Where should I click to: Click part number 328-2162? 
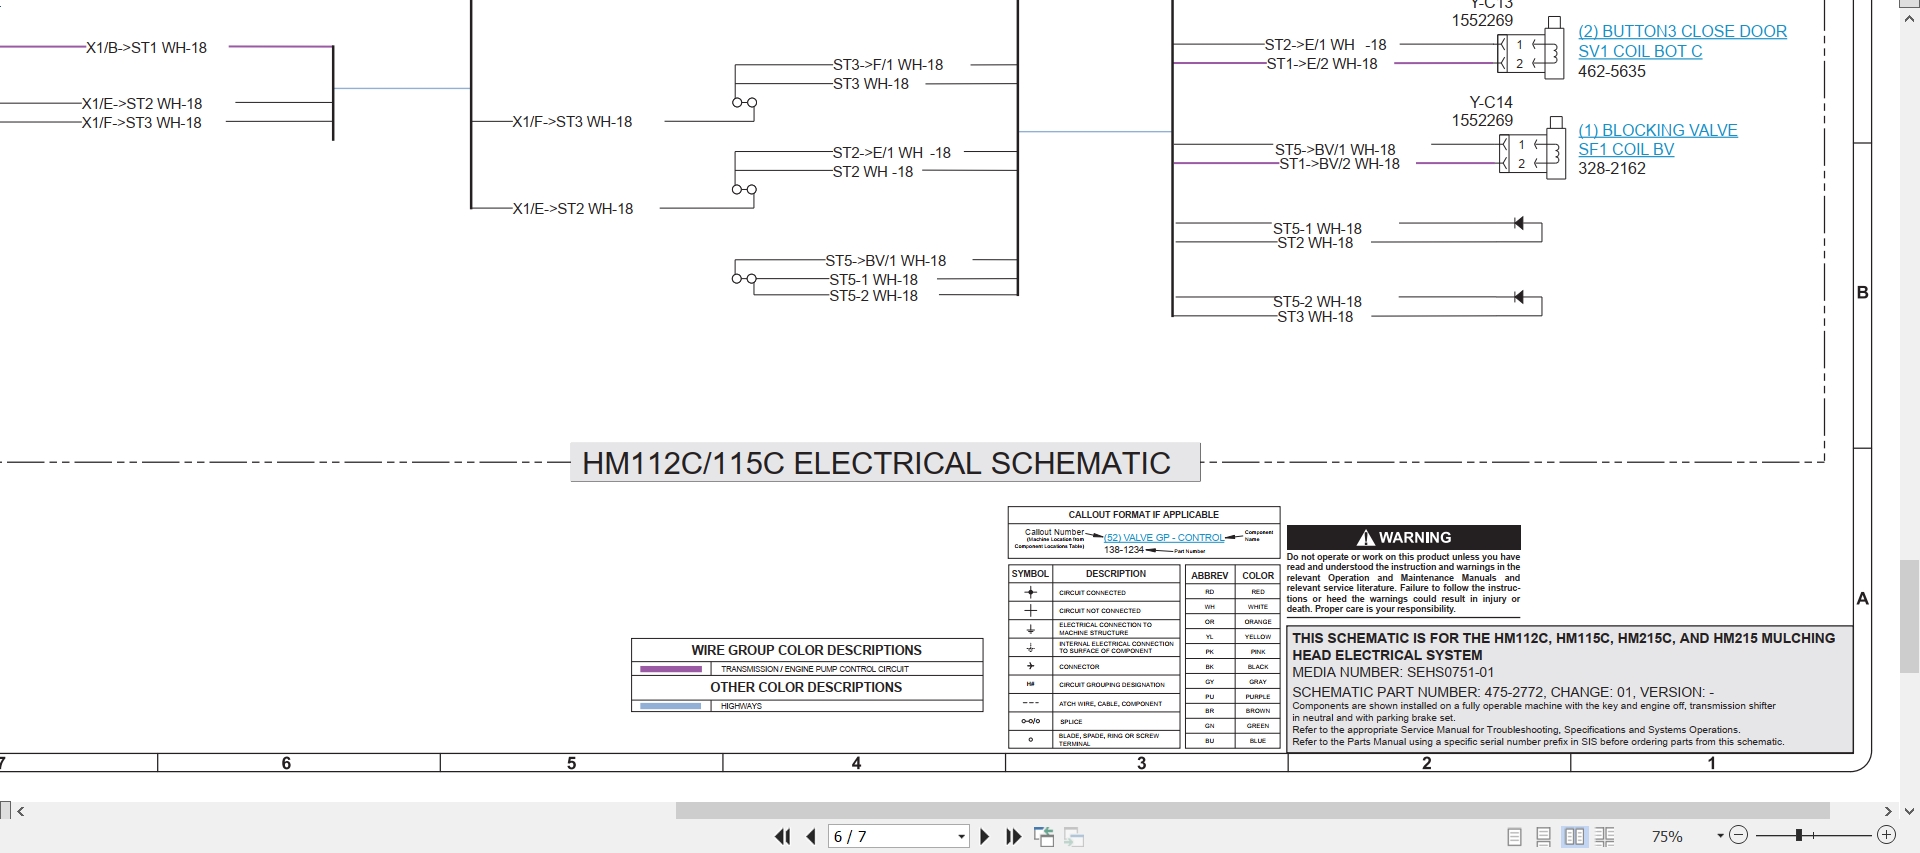coord(1612,168)
